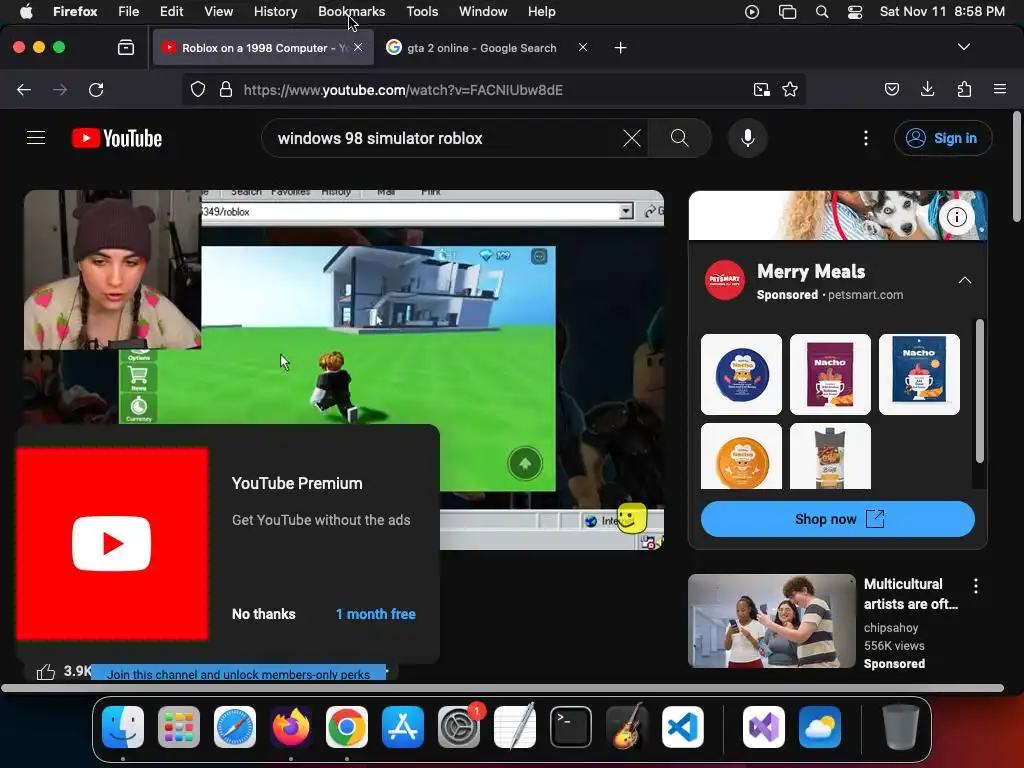The width and height of the screenshot is (1024, 768).
Task: Show Firefox downloads panel
Action: (927, 90)
